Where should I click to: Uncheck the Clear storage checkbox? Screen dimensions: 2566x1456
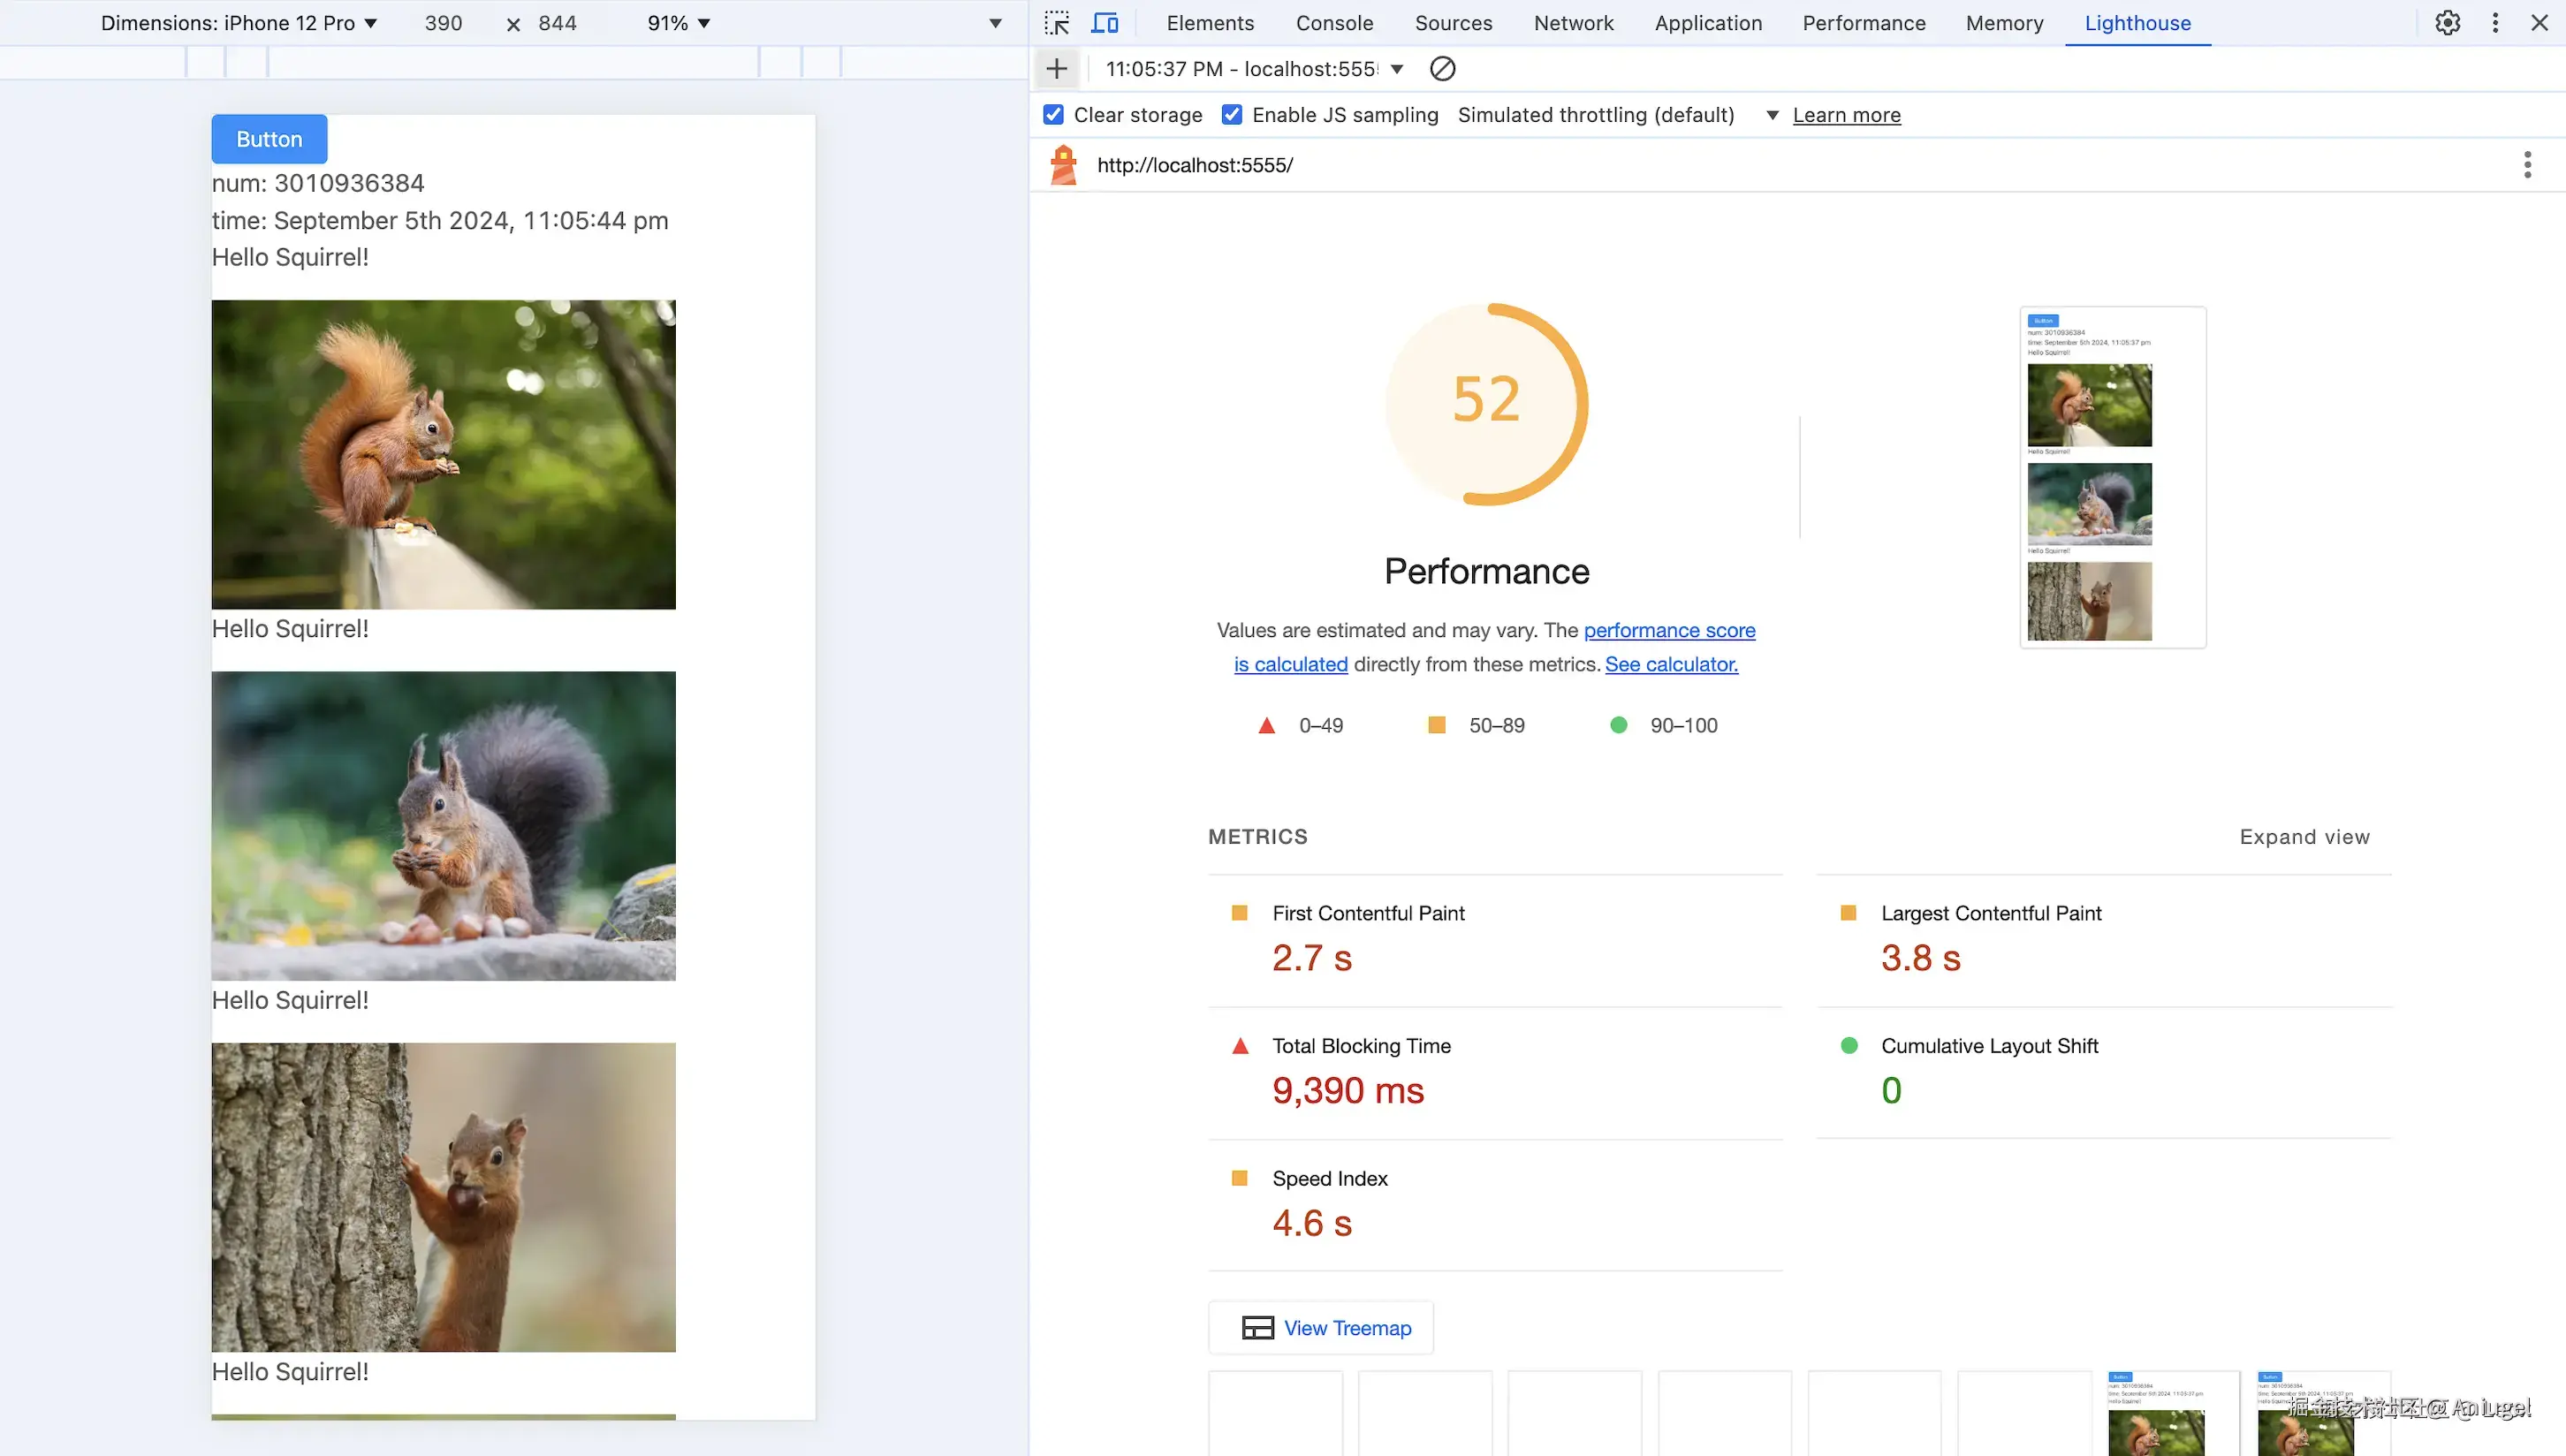coord(1053,115)
